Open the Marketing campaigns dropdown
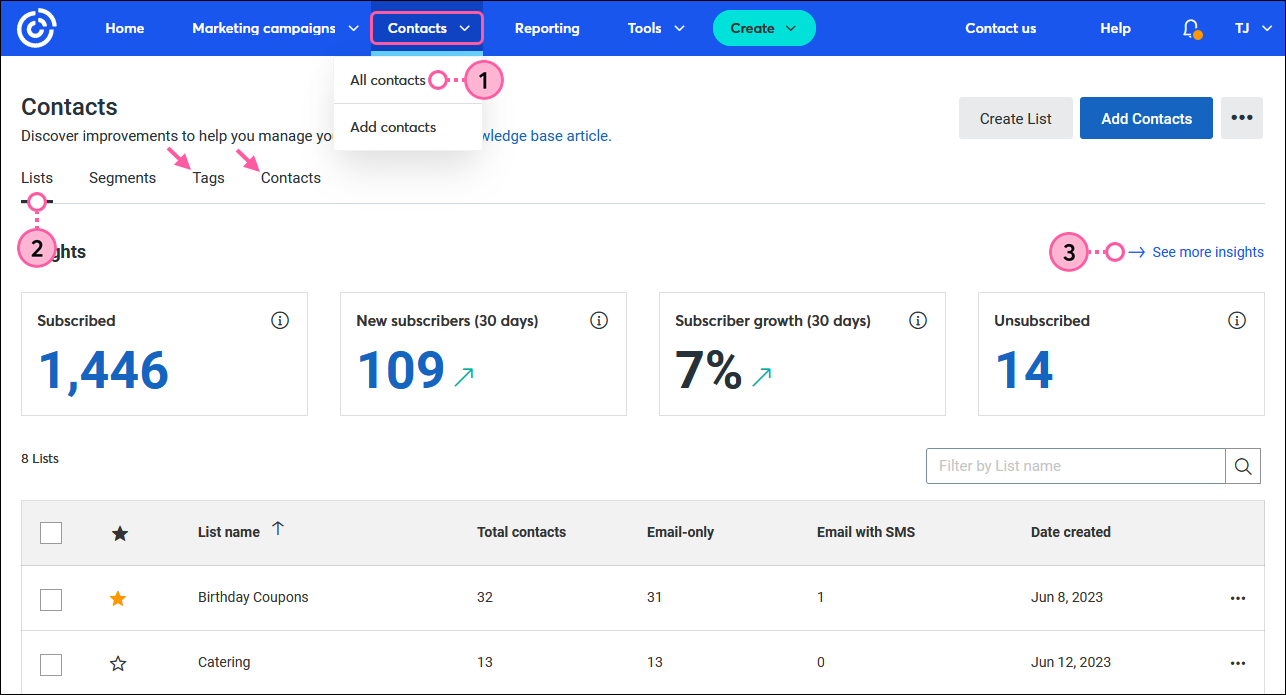Screen dimensions: 1286x695 click(x=273, y=28)
